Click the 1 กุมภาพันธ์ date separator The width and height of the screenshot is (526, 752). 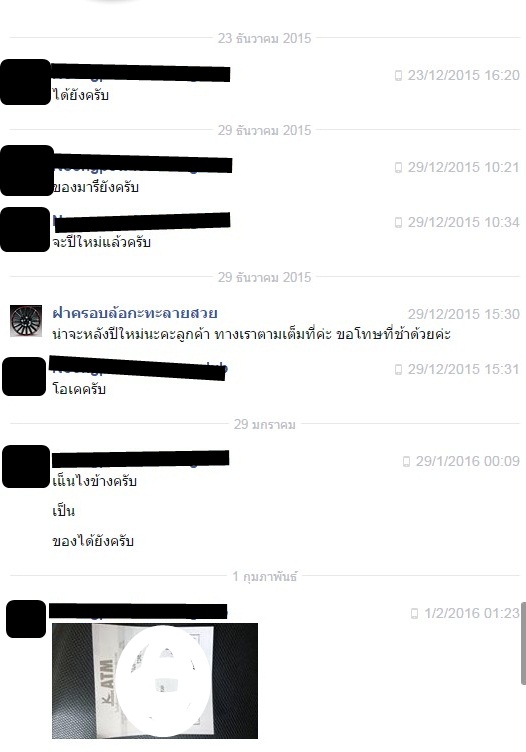pos(265,576)
